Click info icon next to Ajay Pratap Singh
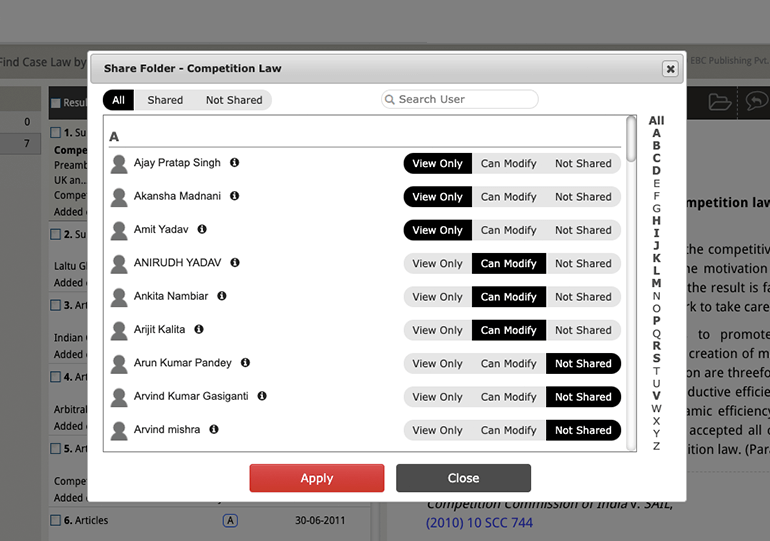770x541 pixels. [234, 162]
